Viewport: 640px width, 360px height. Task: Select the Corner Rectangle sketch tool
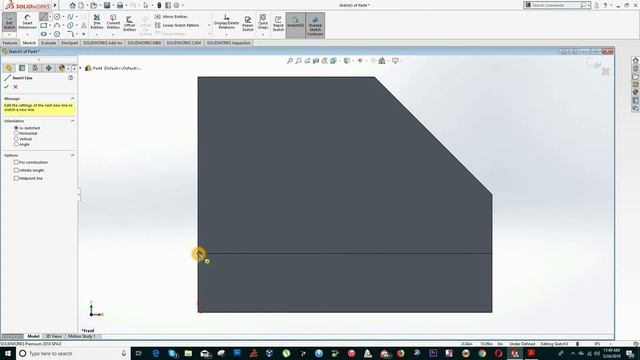coord(44,25)
